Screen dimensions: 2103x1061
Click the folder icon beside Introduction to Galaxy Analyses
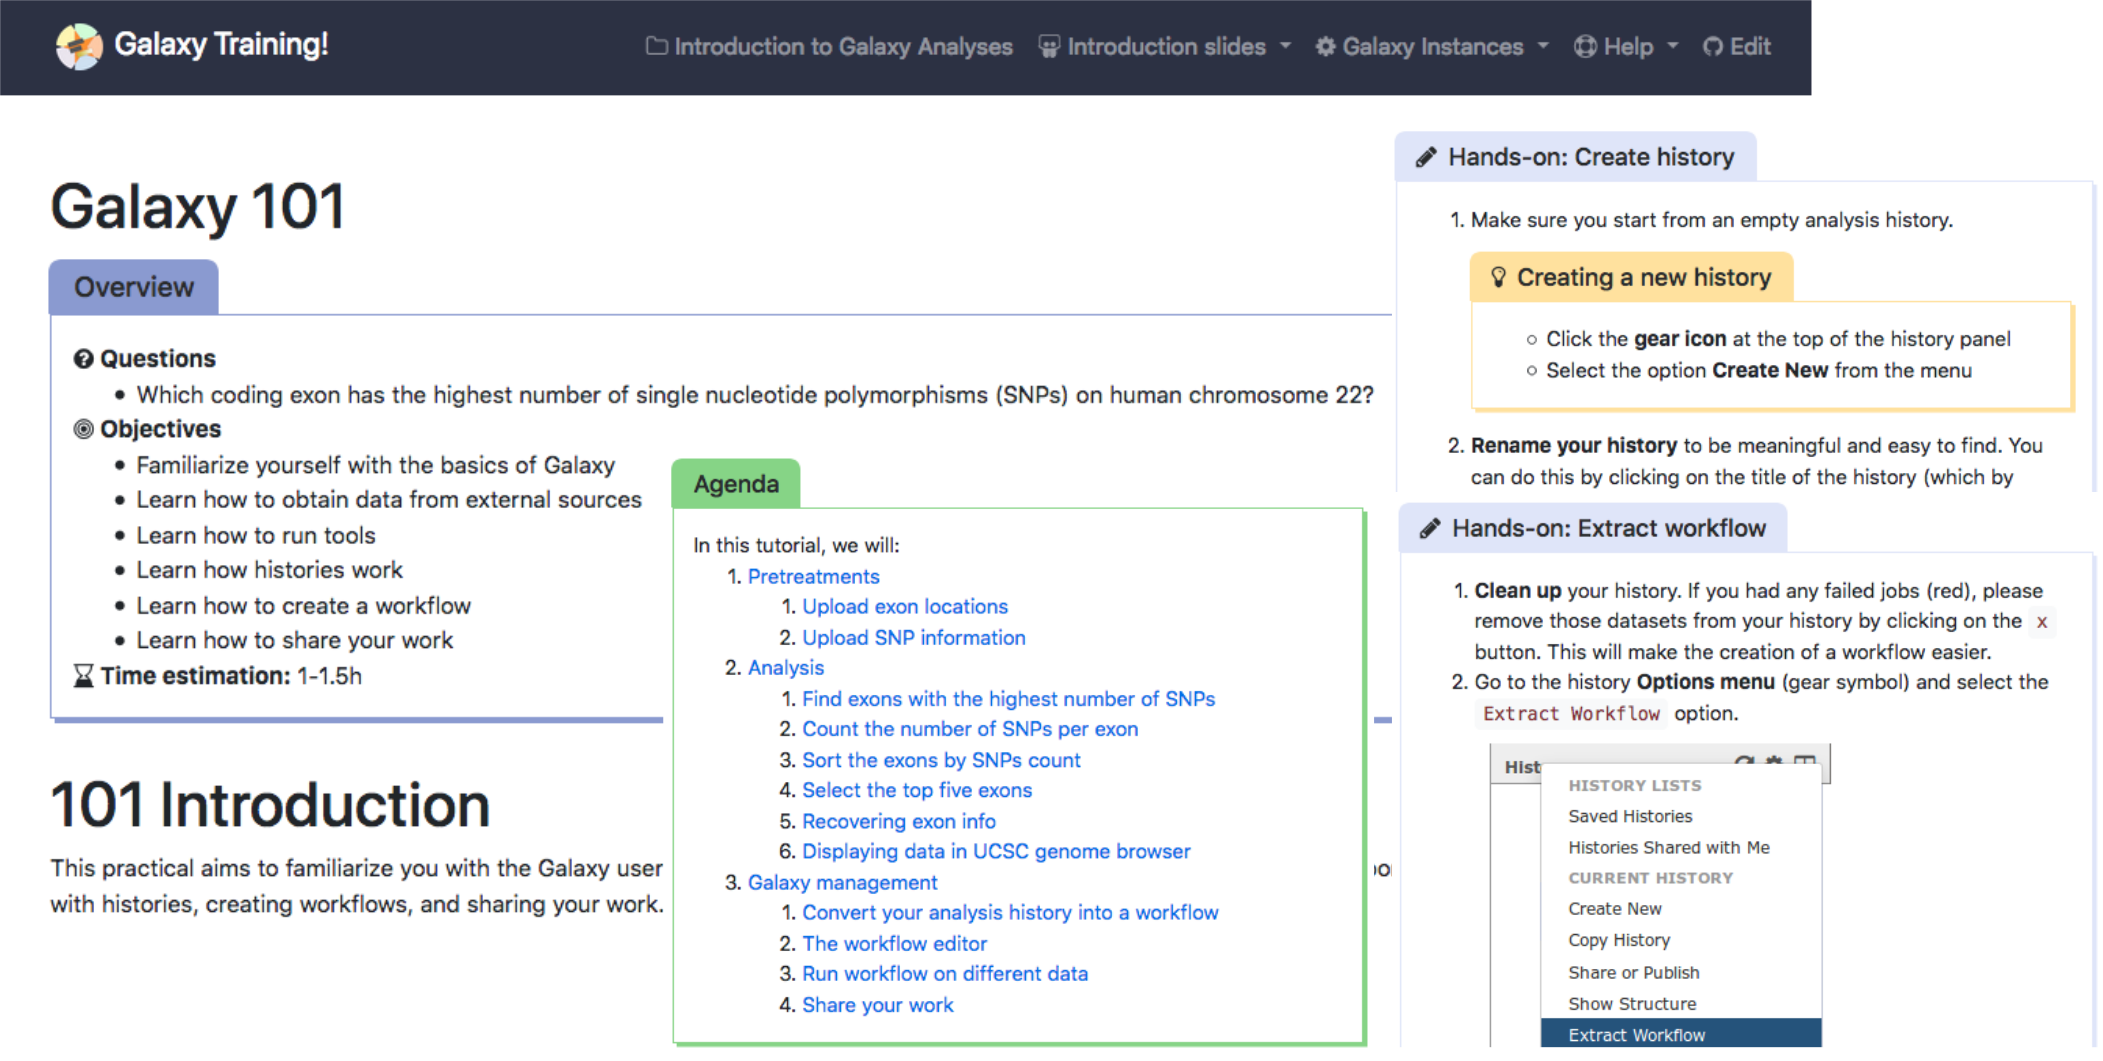pos(656,46)
